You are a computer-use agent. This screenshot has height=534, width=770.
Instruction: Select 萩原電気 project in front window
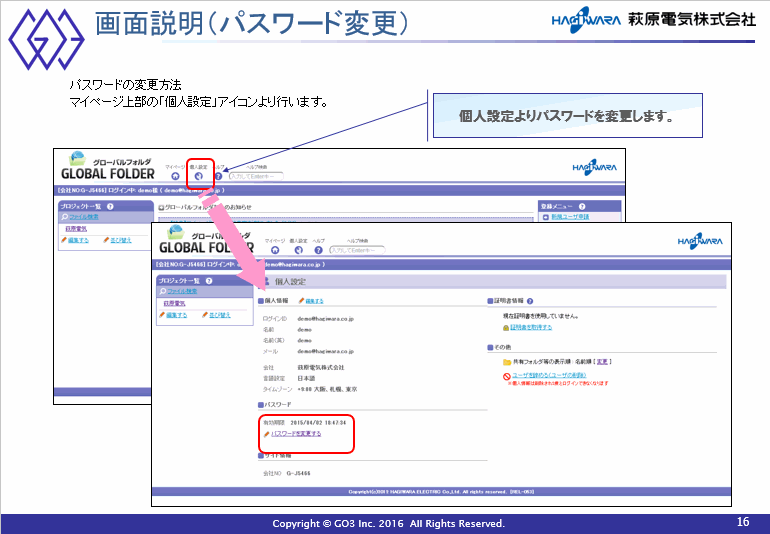[174, 304]
